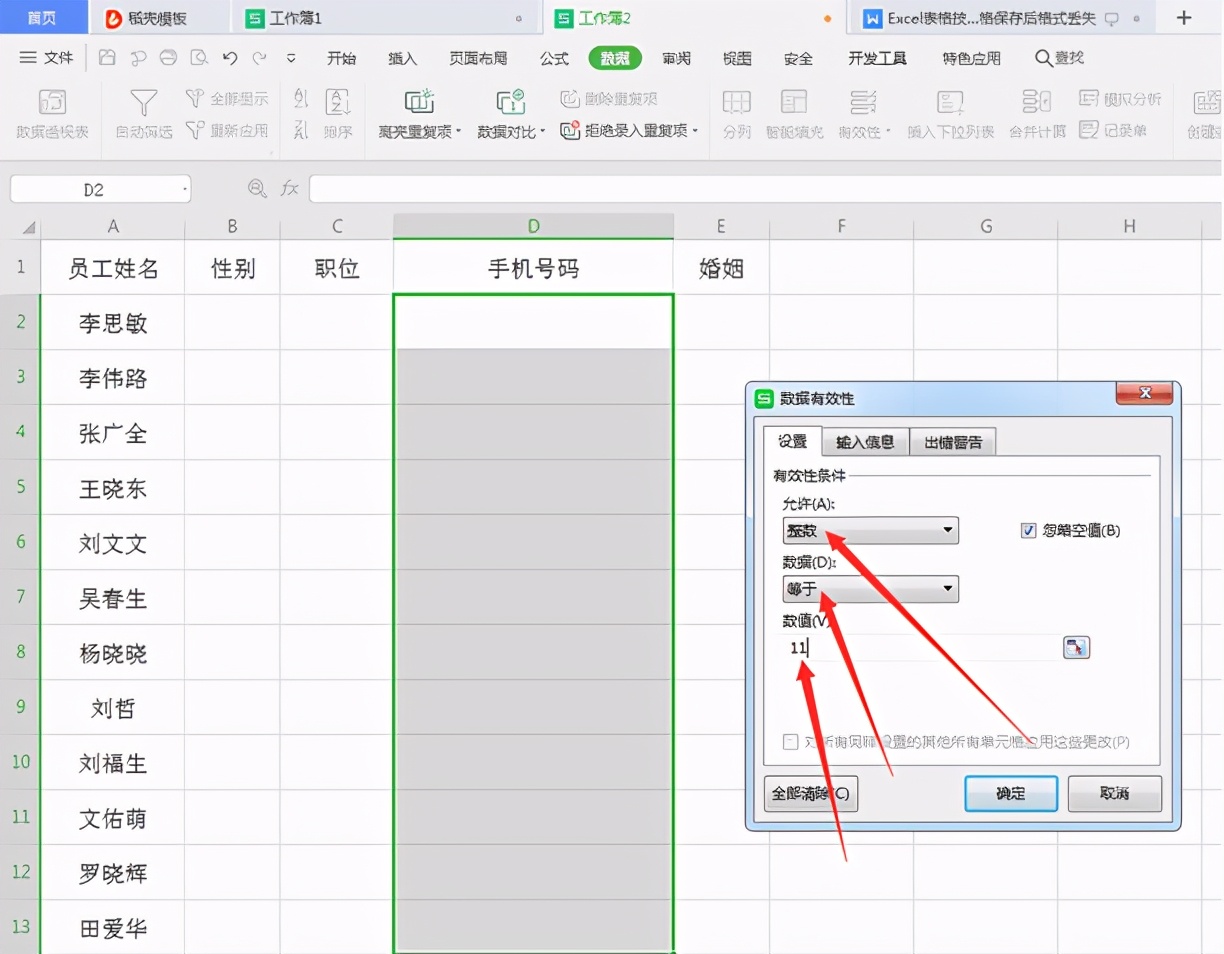Switch to the 开始 ribbon tab
This screenshot has height=954, width=1224.
(x=342, y=58)
